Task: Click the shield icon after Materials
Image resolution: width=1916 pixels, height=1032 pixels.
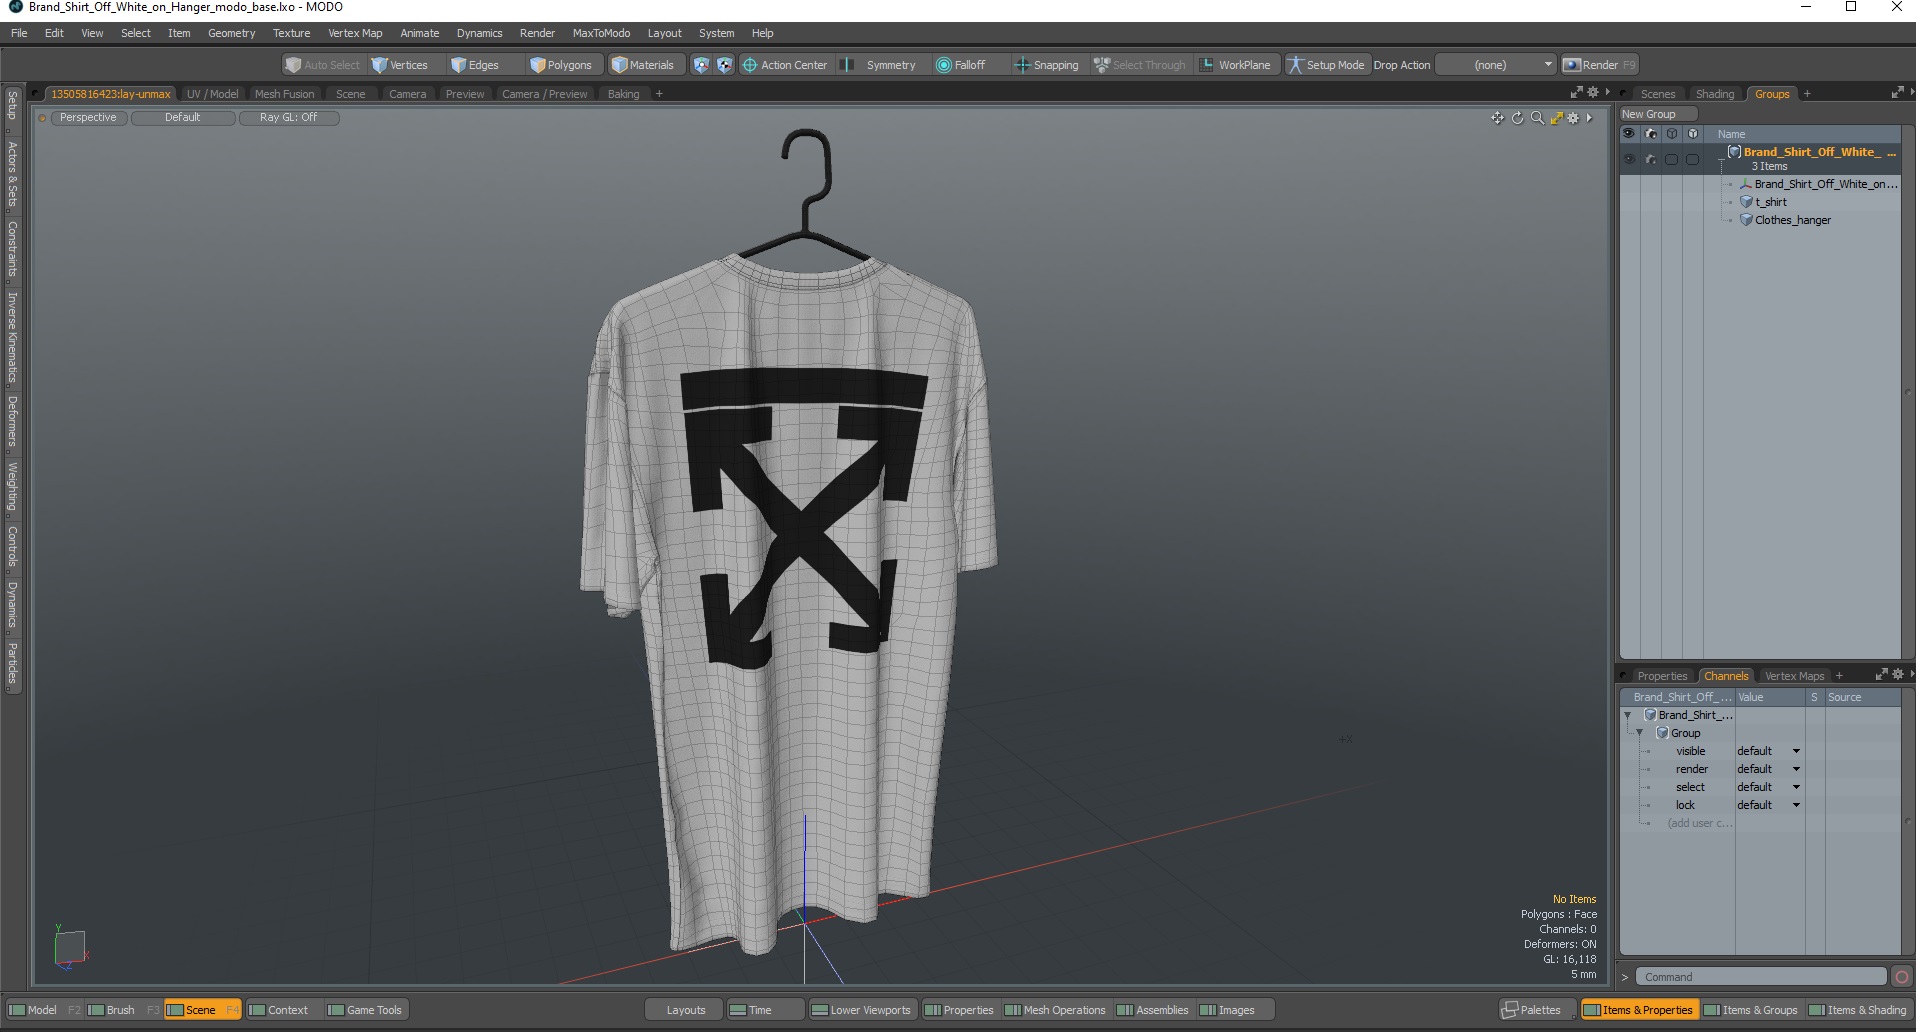Action: (701, 65)
